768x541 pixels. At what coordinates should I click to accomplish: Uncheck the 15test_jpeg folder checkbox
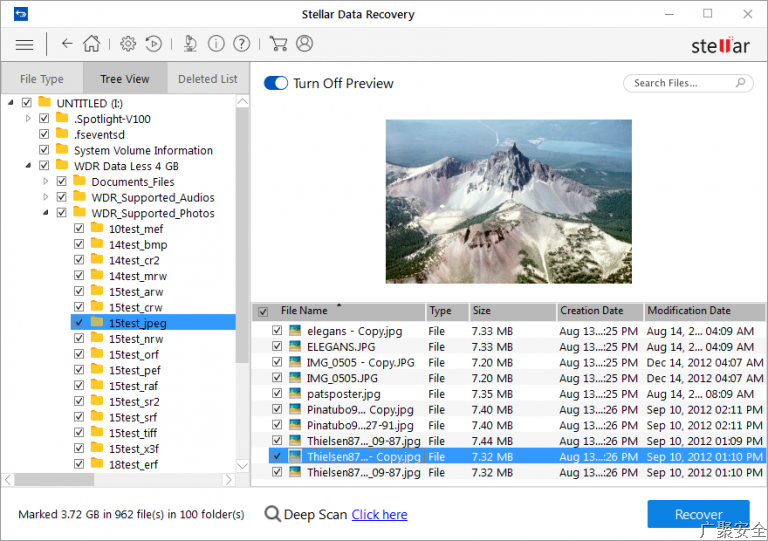point(79,322)
